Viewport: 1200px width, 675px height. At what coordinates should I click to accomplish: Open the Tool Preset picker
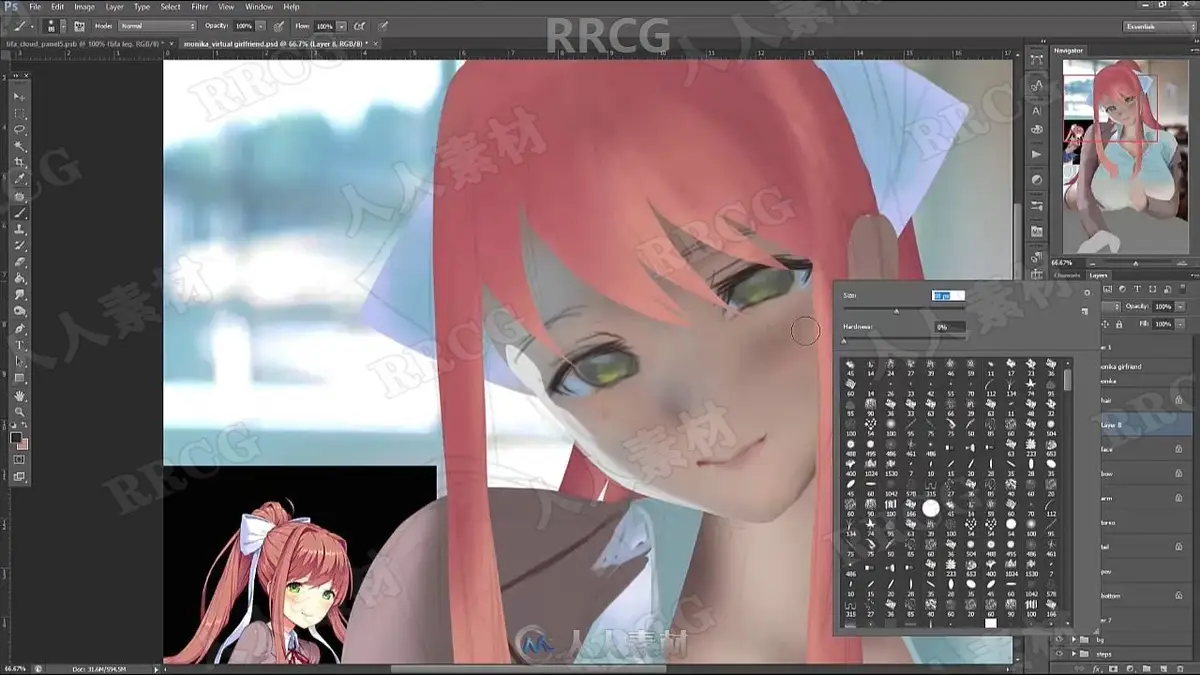[x=22, y=25]
